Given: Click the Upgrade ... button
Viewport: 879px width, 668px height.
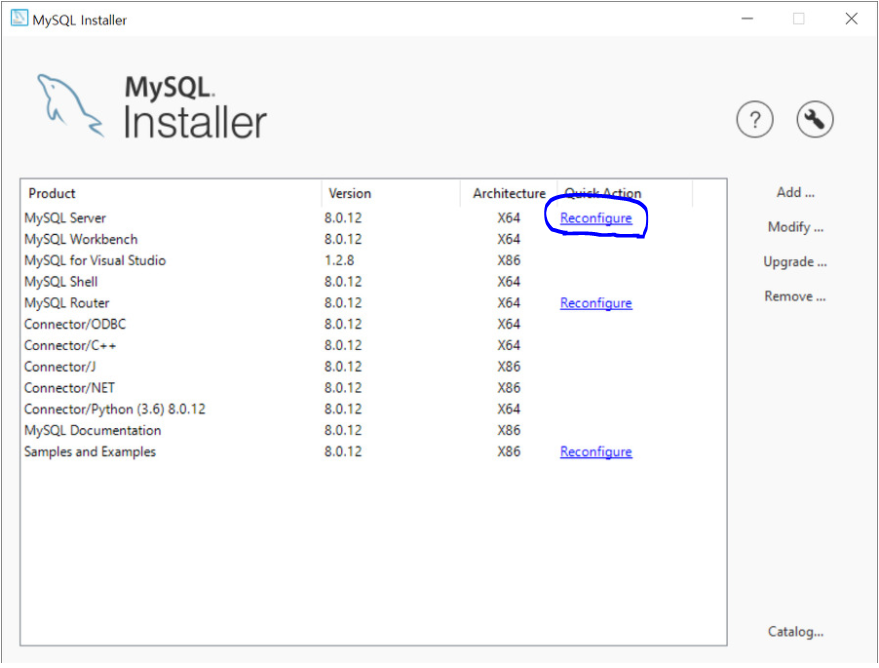Looking at the screenshot, I should pos(795,262).
